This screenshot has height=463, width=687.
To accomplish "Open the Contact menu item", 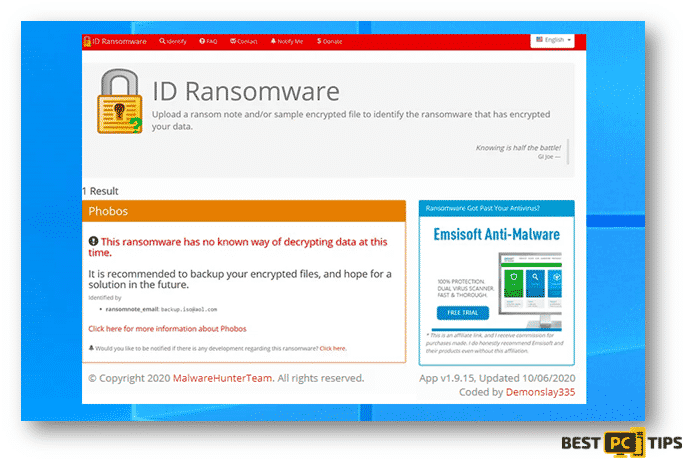I will coord(244,41).
